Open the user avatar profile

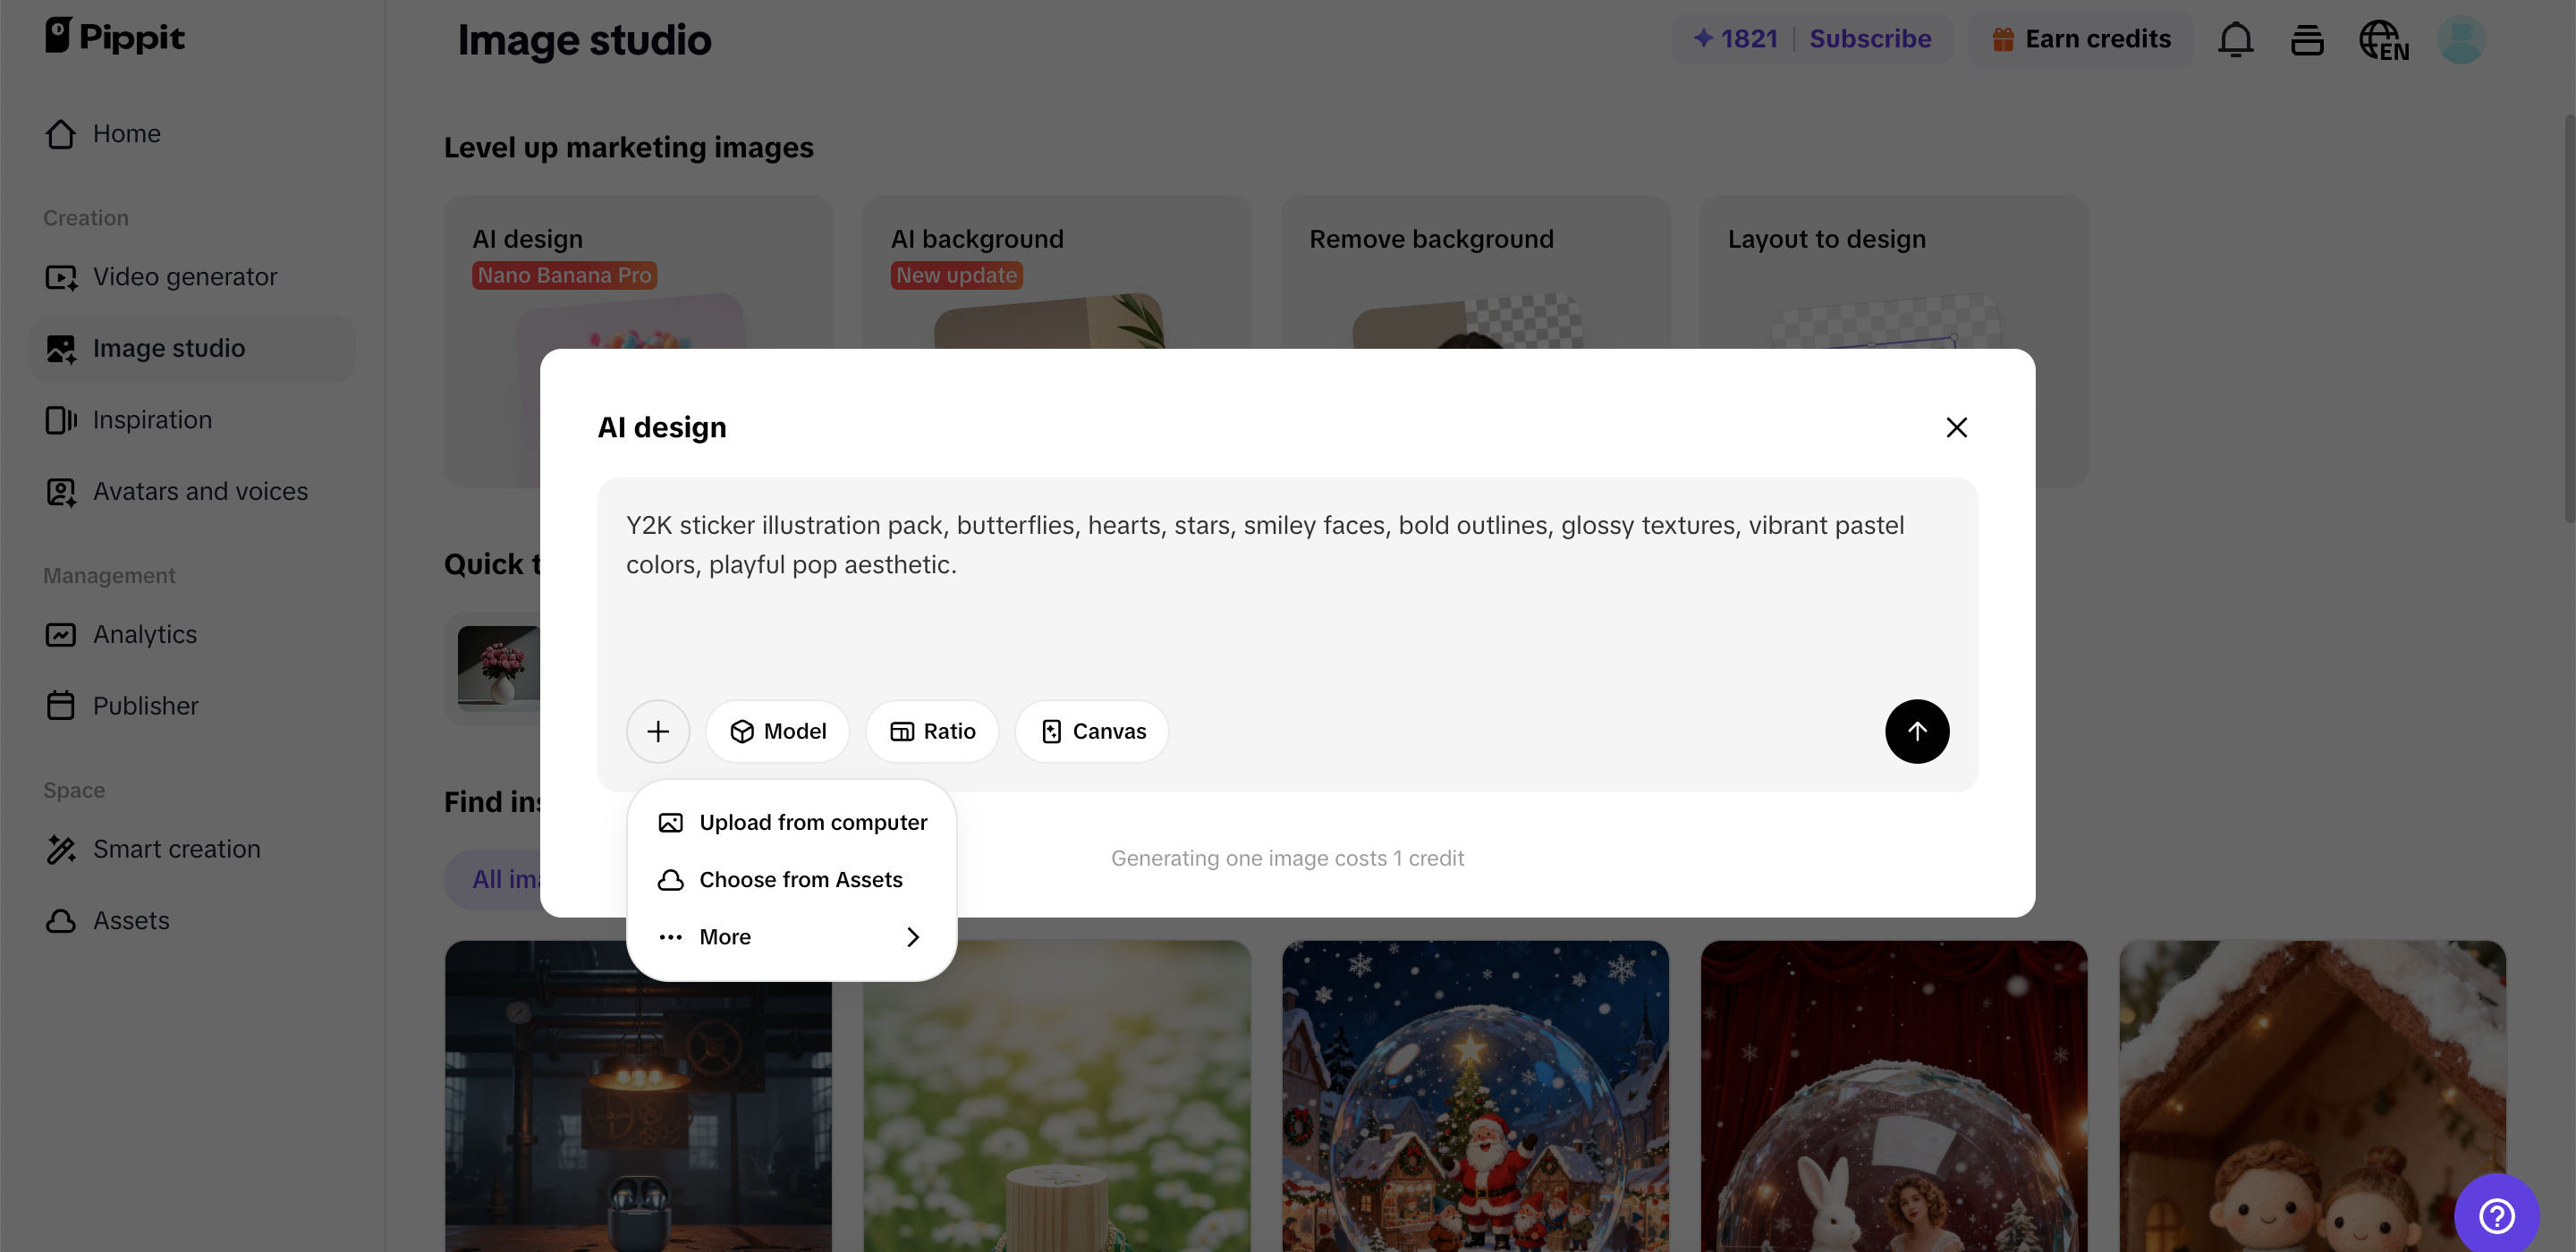click(x=2460, y=40)
